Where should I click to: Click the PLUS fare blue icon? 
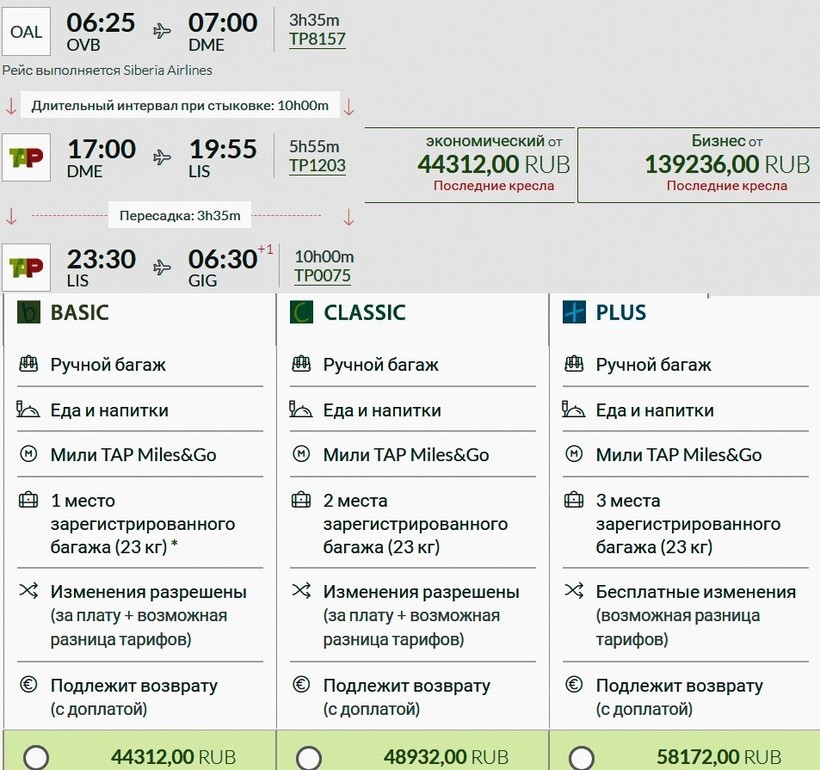(574, 312)
